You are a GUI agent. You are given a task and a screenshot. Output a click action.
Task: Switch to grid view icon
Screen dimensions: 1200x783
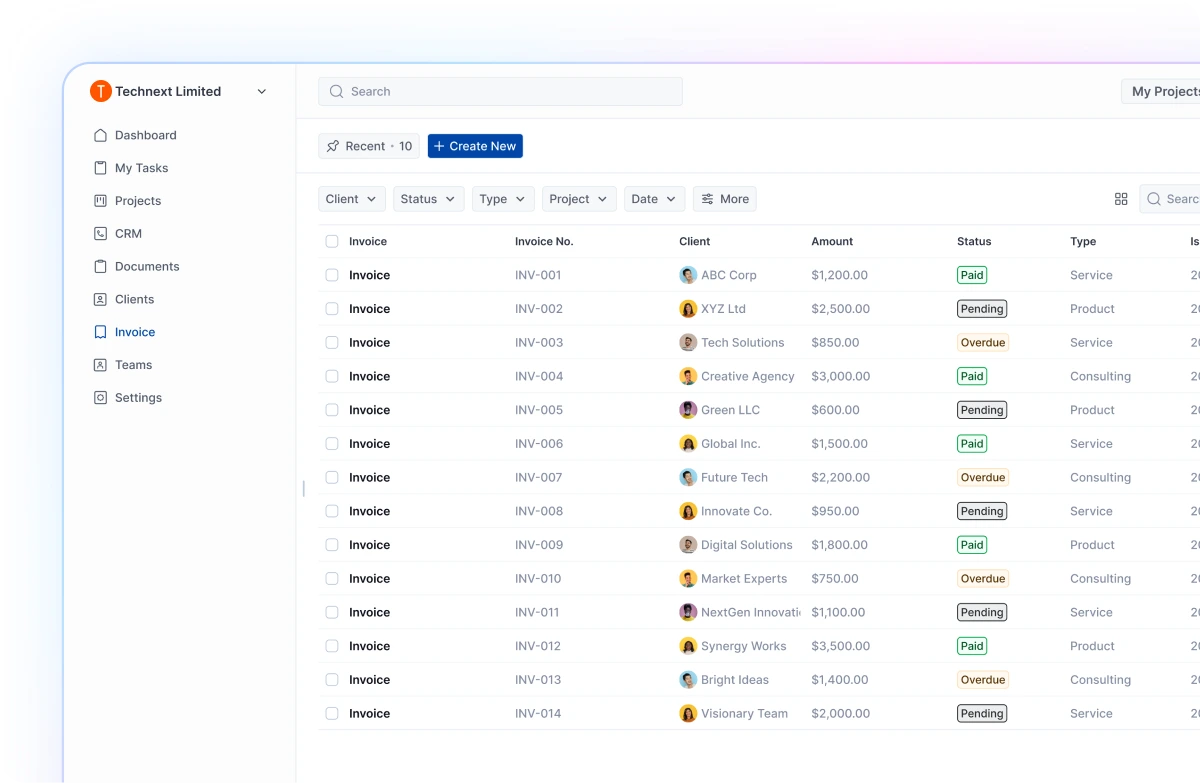[1121, 199]
